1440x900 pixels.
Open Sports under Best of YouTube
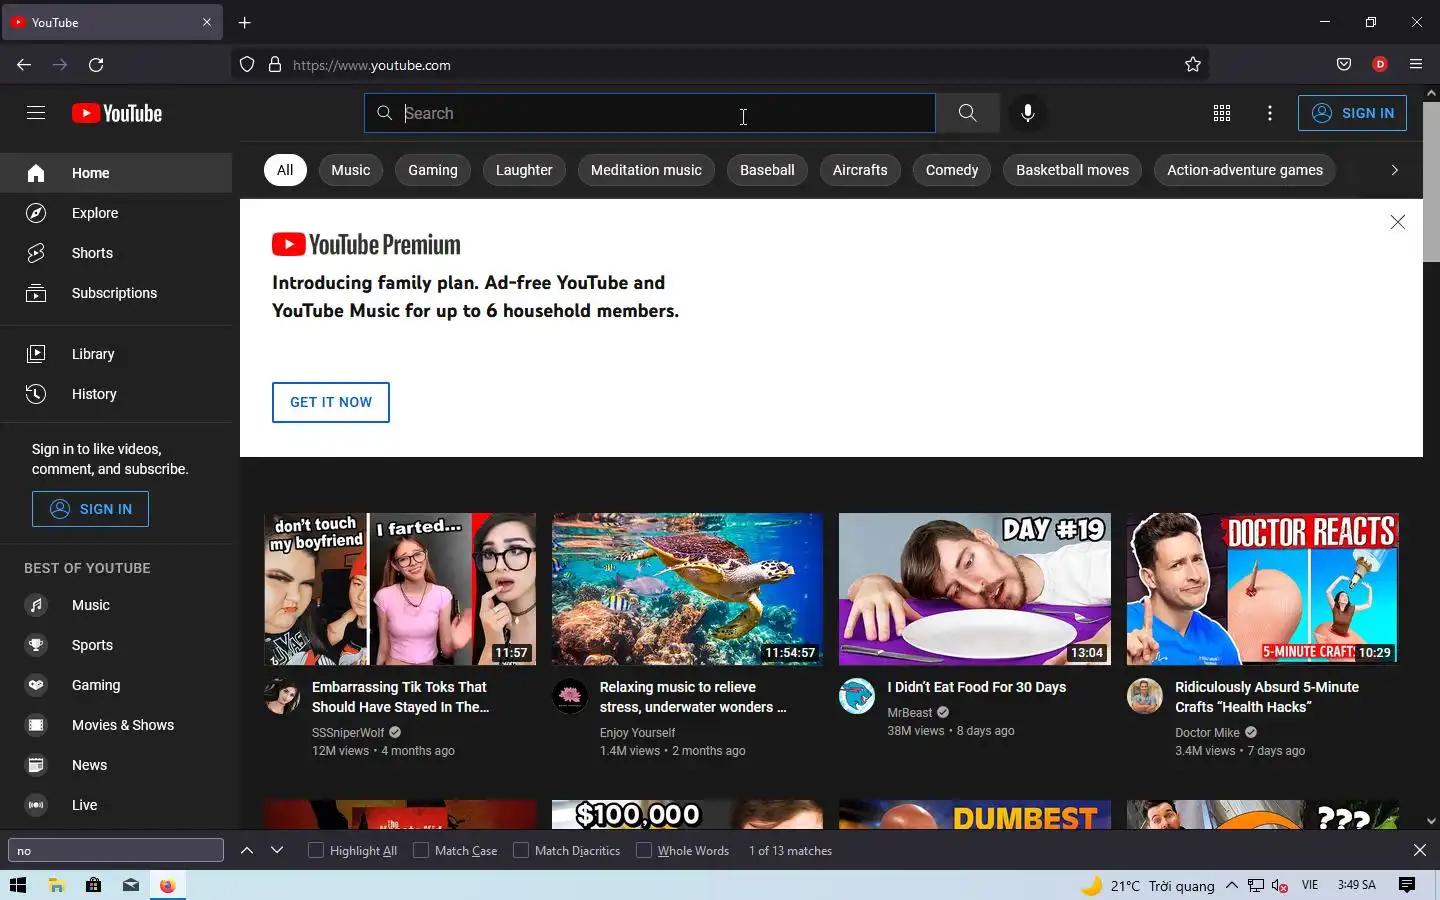coord(116,645)
